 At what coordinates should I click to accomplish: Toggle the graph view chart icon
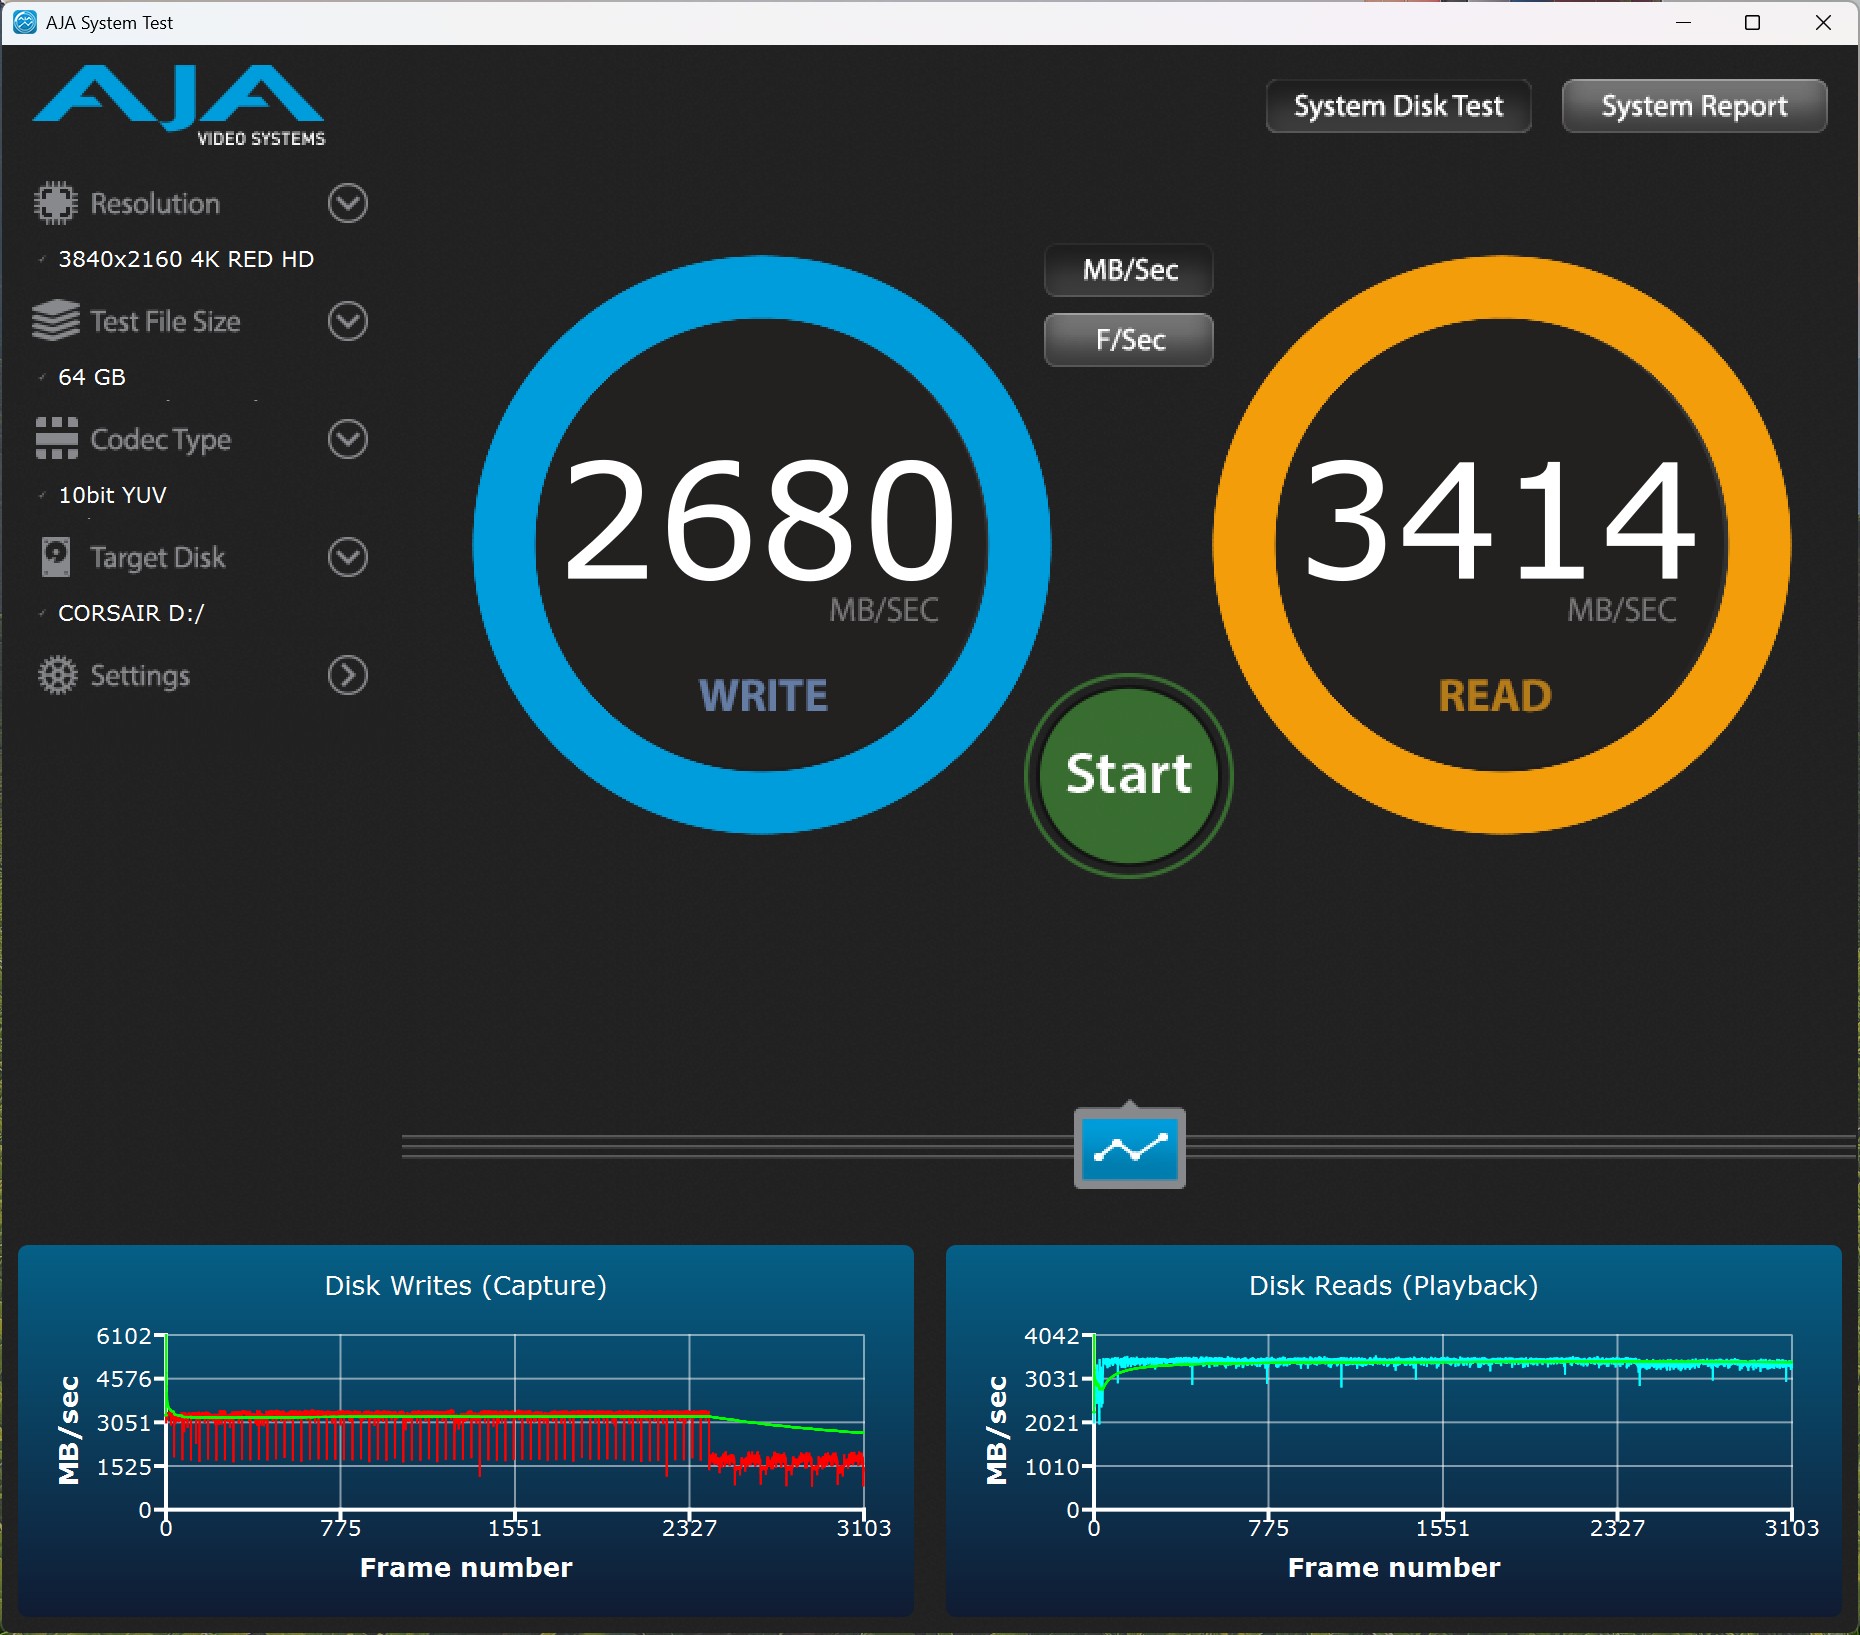click(x=1129, y=1148)
